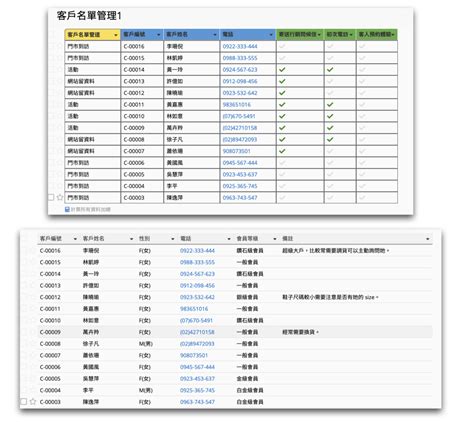Click the grey check mark in C-00016's last green column
The height and width of the screenshot is (422, 474).
(x=362, y=46)
